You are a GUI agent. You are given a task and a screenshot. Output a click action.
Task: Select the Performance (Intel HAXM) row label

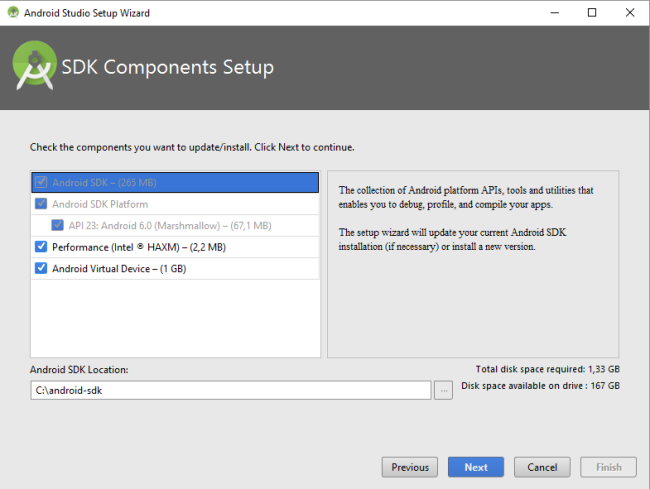tap(138, 247)
